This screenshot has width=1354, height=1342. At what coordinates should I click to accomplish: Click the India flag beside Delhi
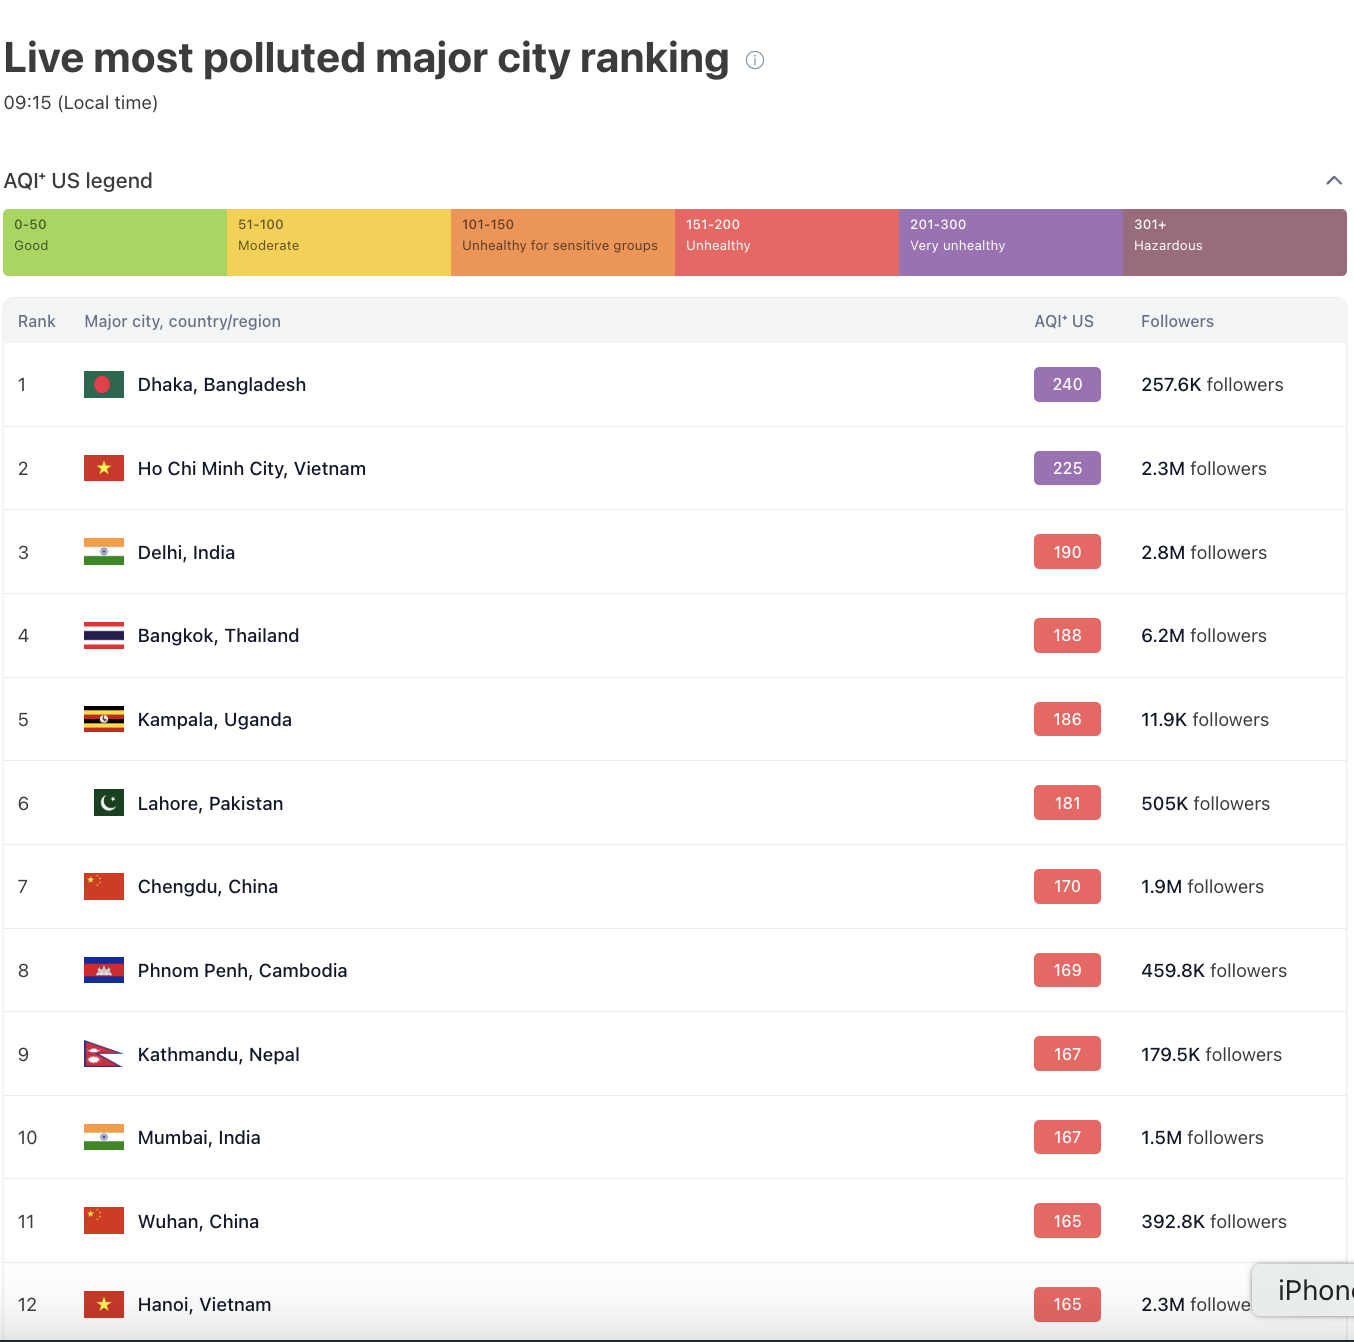pyautogui.click(x=104, y=552)
